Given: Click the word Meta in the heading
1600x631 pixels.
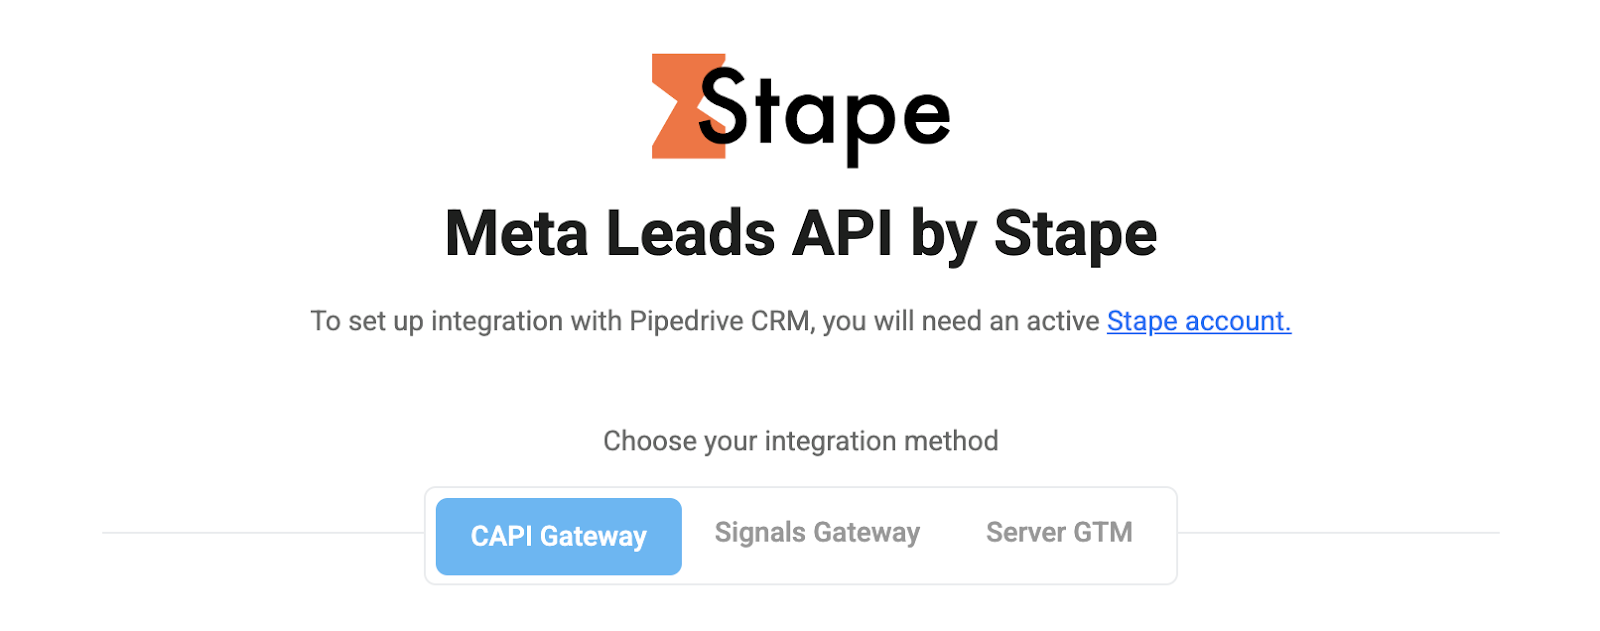Looking at the screenshot, I should [x=516, y=234].
